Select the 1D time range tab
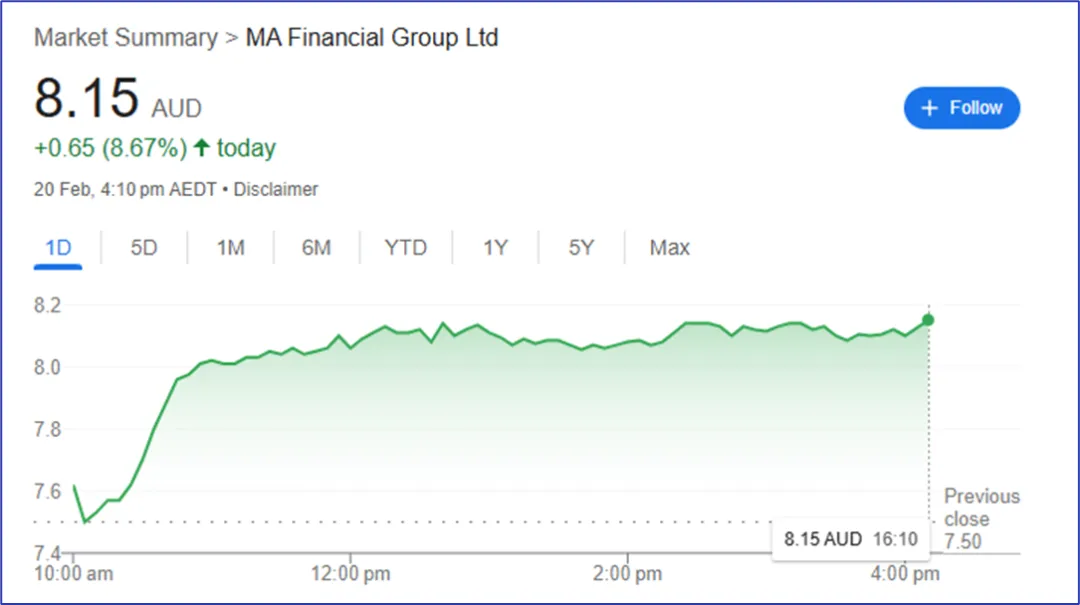 coord(58,248)
